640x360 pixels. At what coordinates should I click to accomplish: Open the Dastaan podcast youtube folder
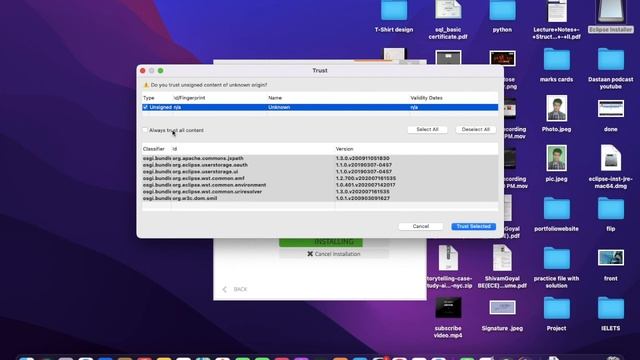(x=611, y=60)
